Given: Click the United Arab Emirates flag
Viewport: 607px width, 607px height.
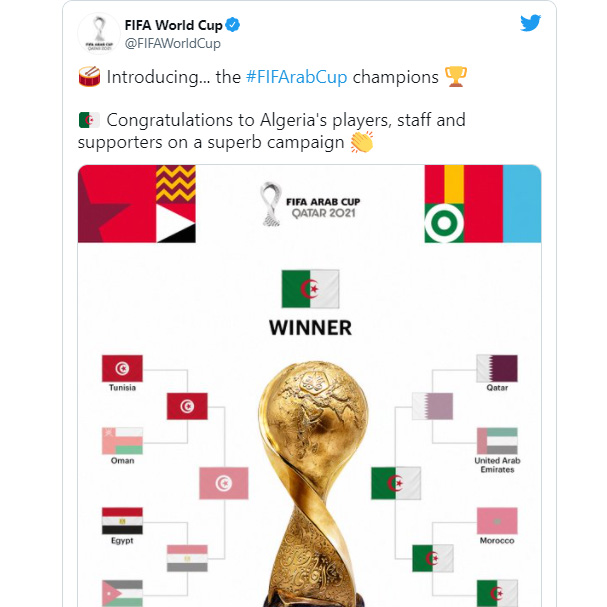Looking at the screenshot, I should pyautogui.click(x=497, y=441).
